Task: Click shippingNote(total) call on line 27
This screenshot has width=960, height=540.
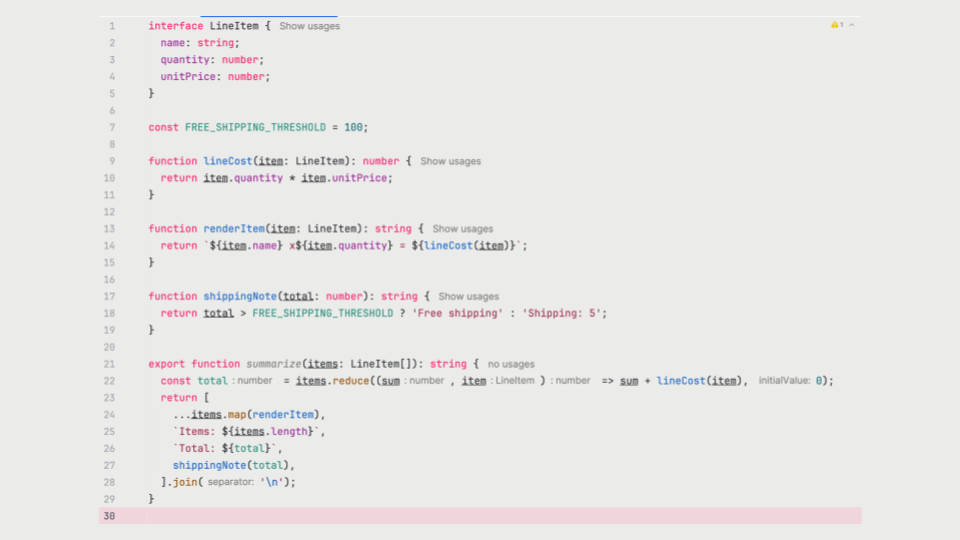Action: click(x=230, y=465)
